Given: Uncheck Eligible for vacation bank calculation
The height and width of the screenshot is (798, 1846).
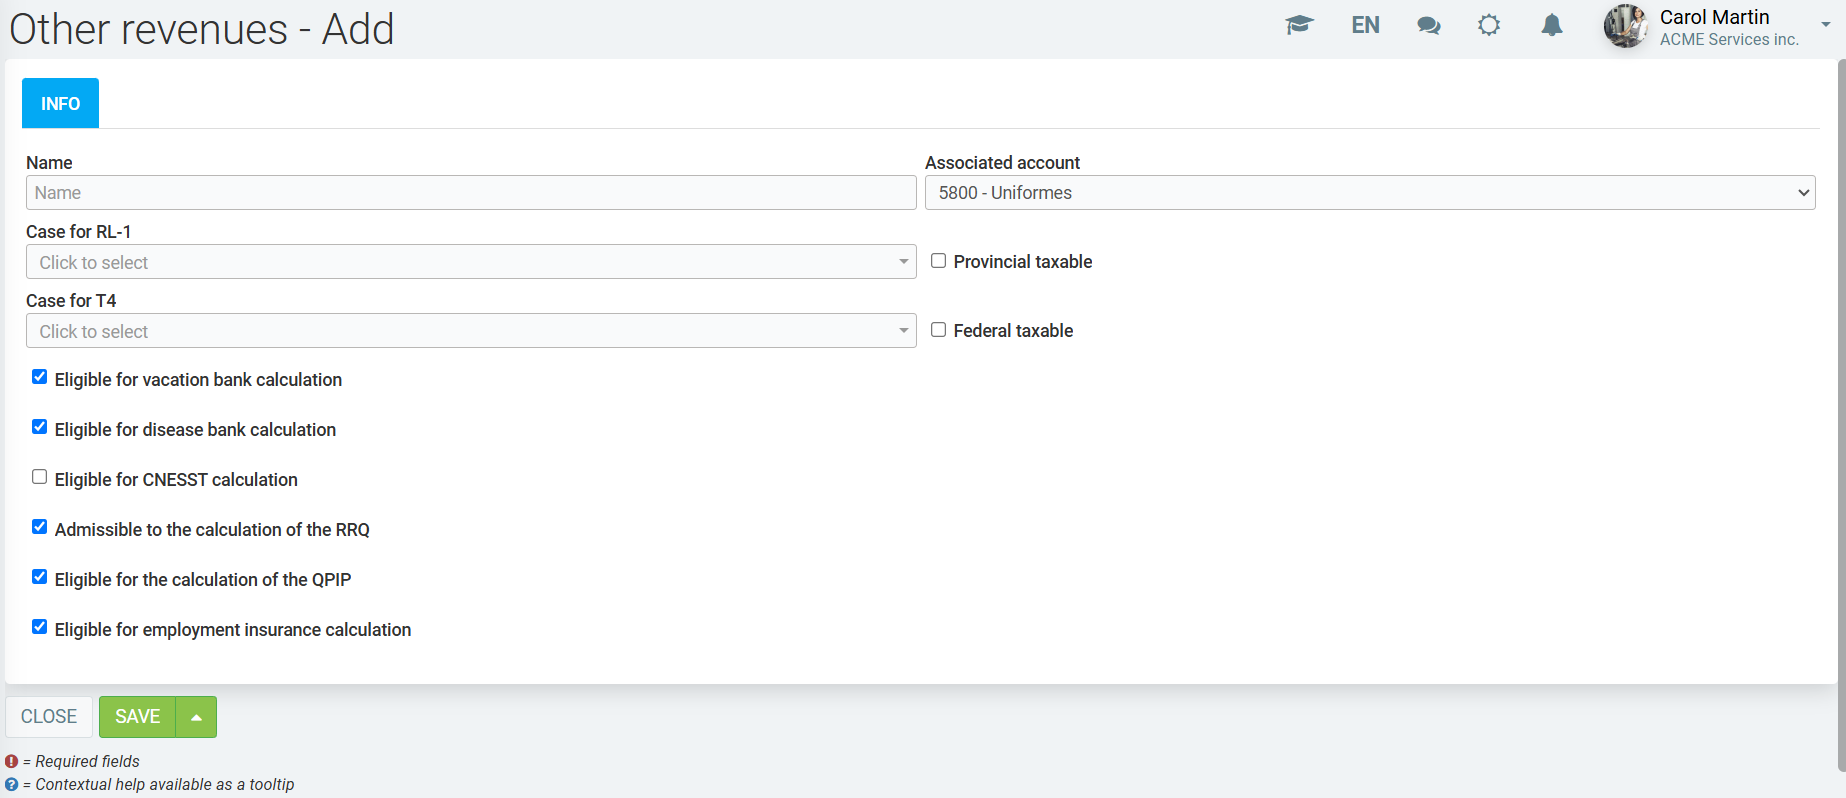Looking at the screenshot, I should coord(40,377).
